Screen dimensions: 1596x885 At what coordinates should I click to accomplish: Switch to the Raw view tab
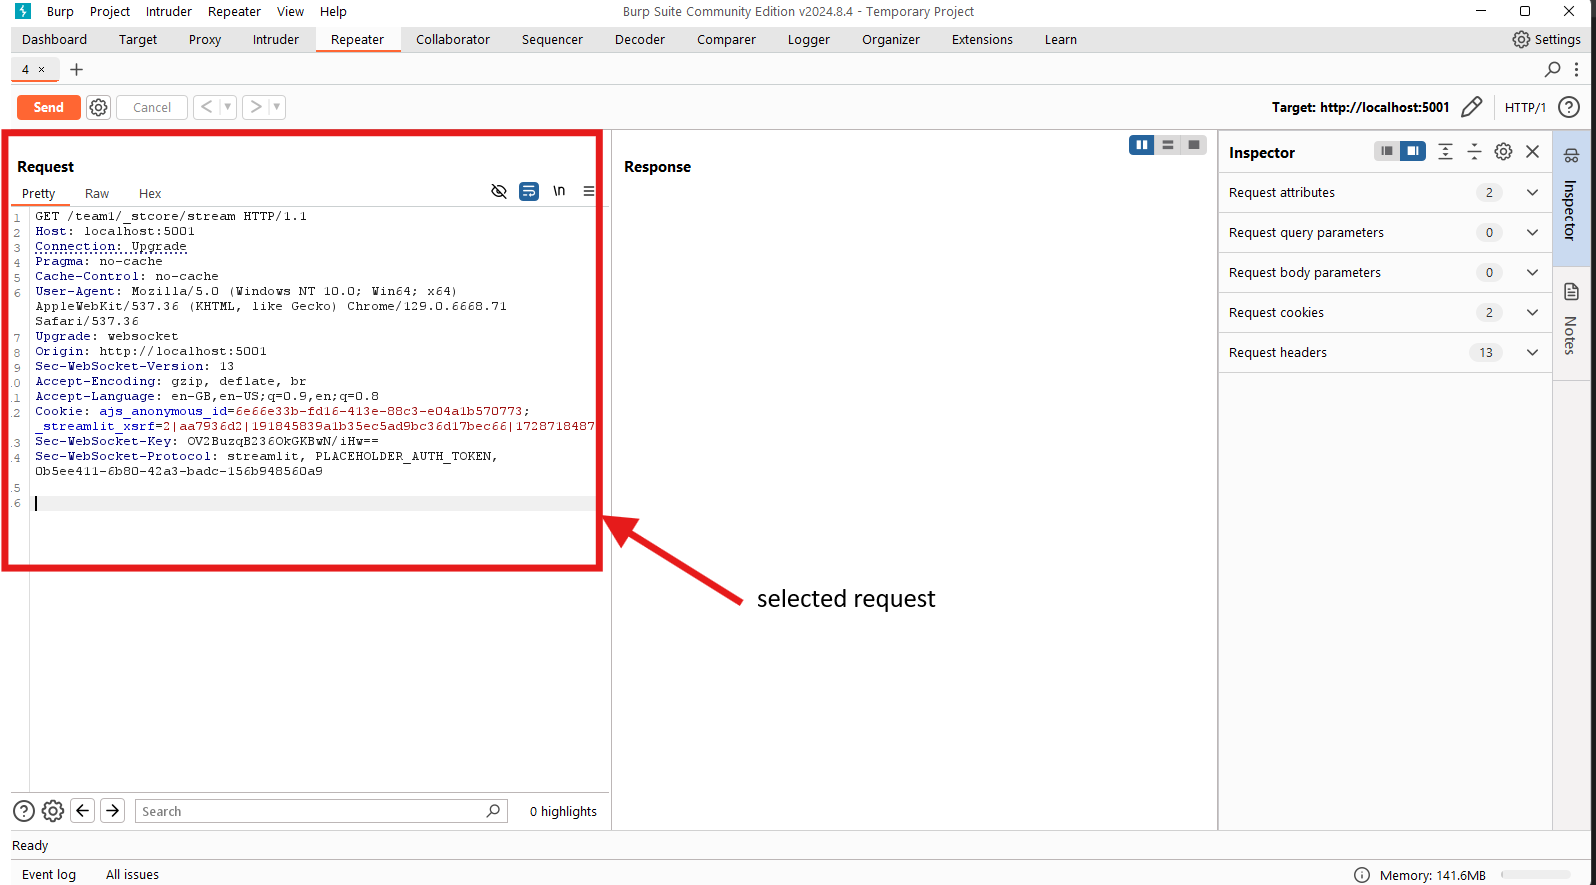[x=97, y=194]
